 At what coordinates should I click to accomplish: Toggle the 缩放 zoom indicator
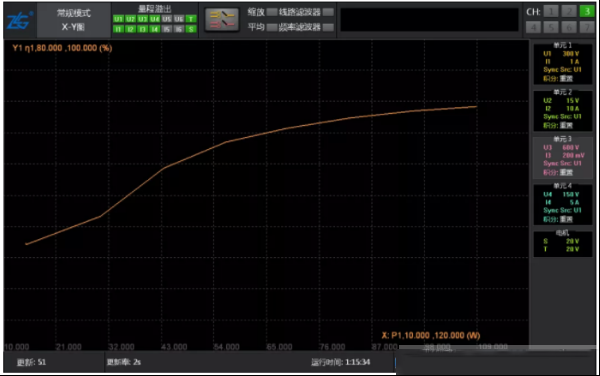(x=272, y=12)
